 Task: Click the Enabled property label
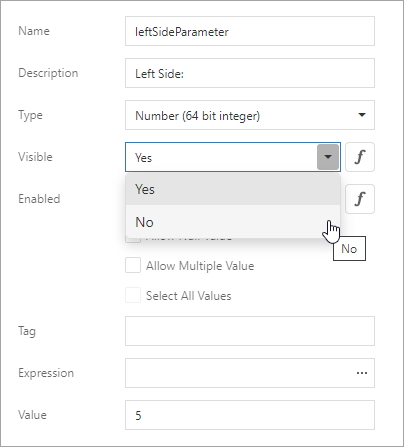point(39,199)
